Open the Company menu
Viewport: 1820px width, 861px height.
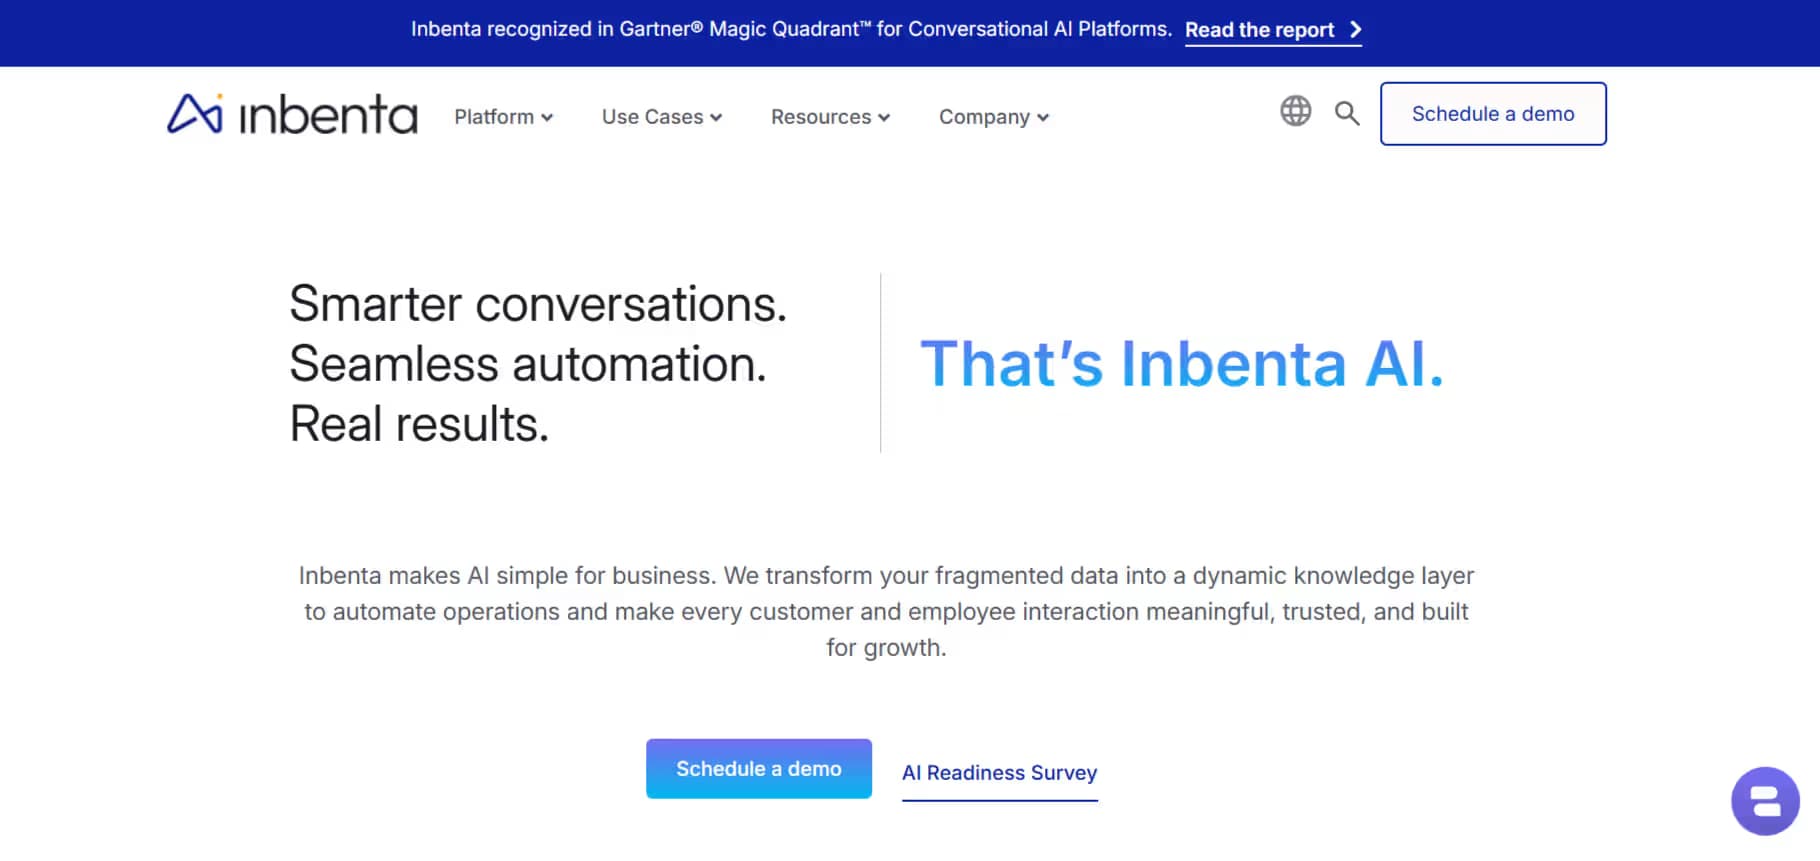coord(984,117)
